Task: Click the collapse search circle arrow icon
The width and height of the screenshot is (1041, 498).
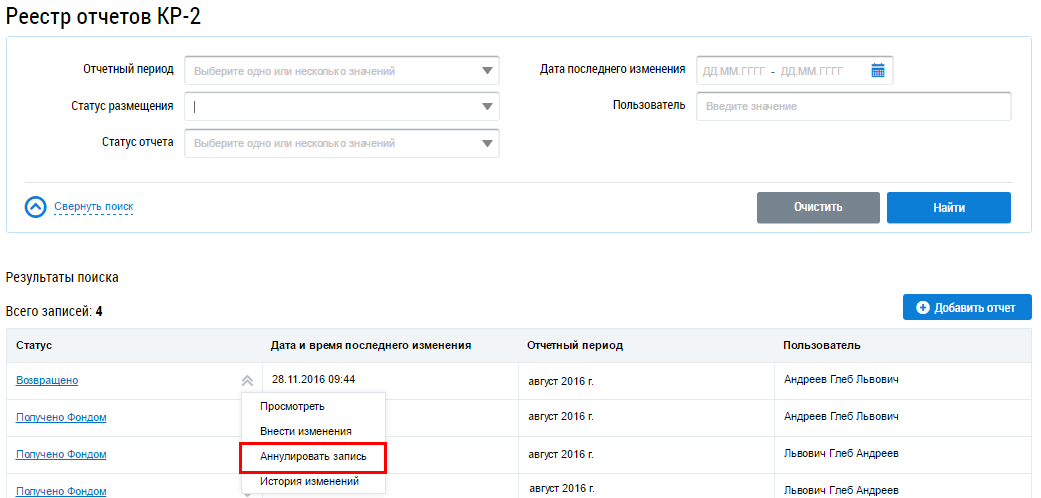Action: point(36,207)
